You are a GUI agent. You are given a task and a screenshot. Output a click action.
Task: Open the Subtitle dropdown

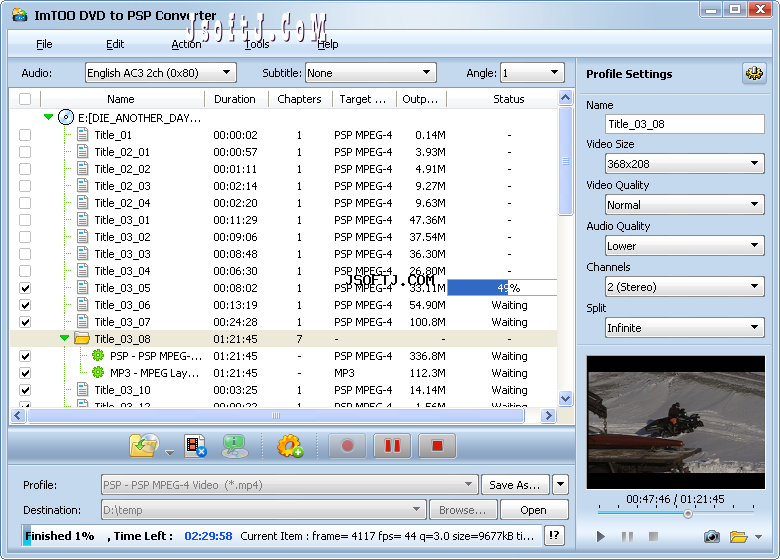pos(371,73)
